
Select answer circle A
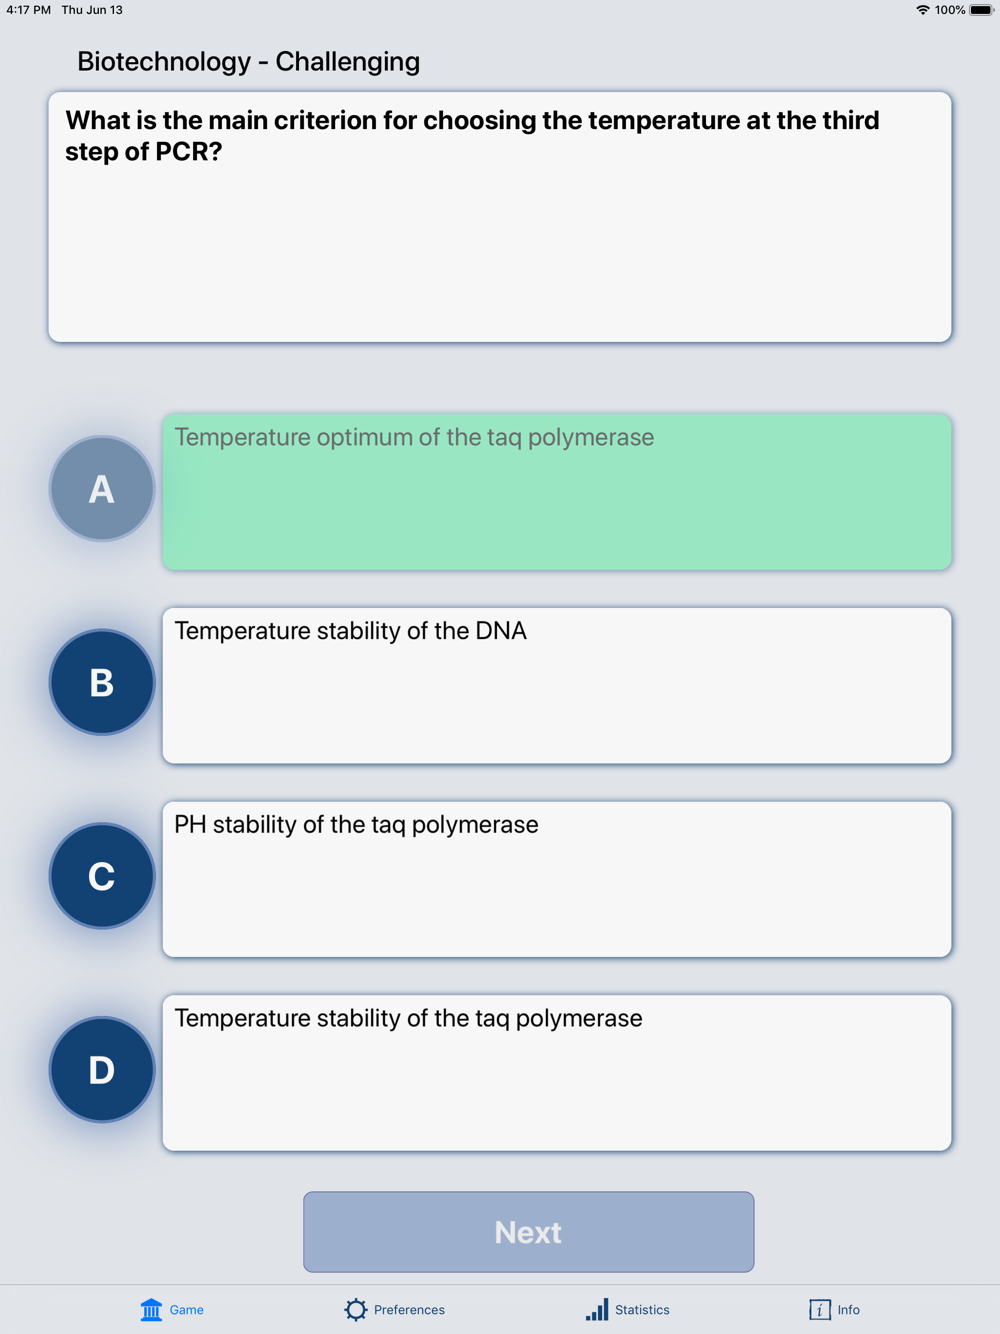[x=102, y=489]
